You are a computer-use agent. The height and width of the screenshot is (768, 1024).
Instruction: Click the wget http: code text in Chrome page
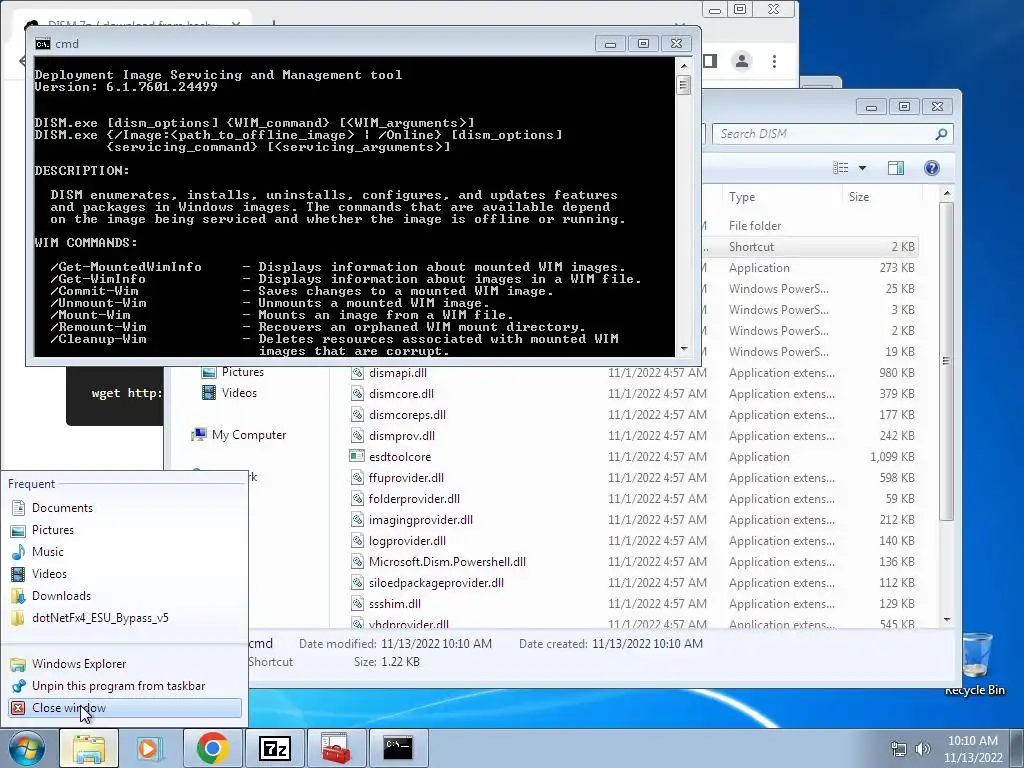[127, 392]
